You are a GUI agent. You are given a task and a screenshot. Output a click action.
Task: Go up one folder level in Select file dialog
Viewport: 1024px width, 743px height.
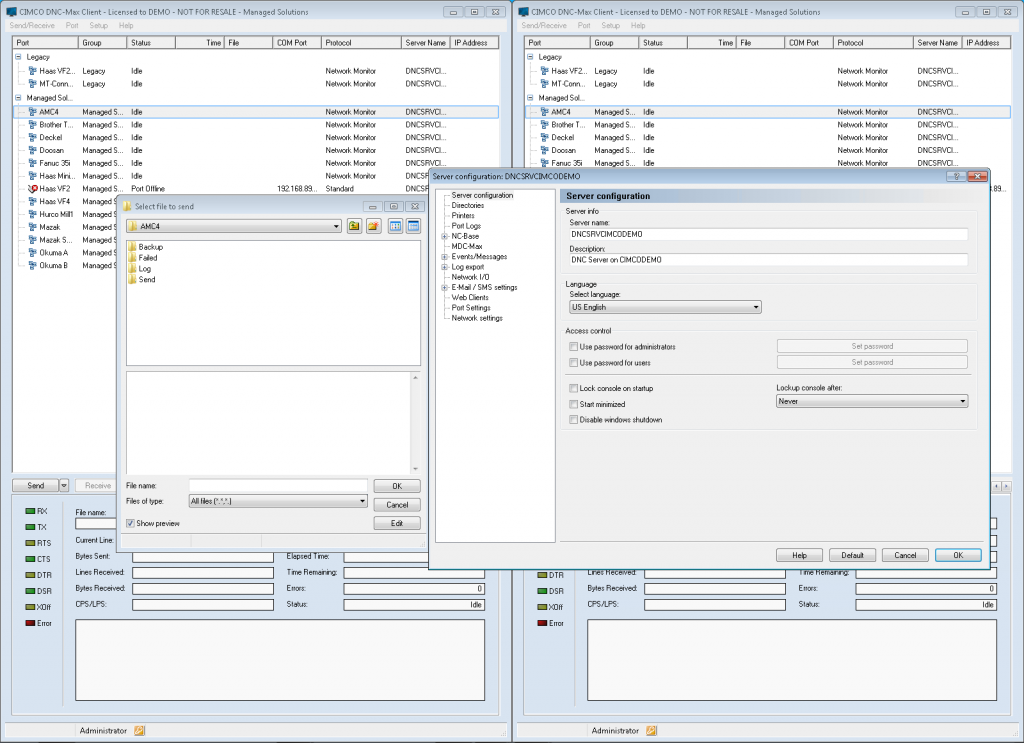[354, 226]
